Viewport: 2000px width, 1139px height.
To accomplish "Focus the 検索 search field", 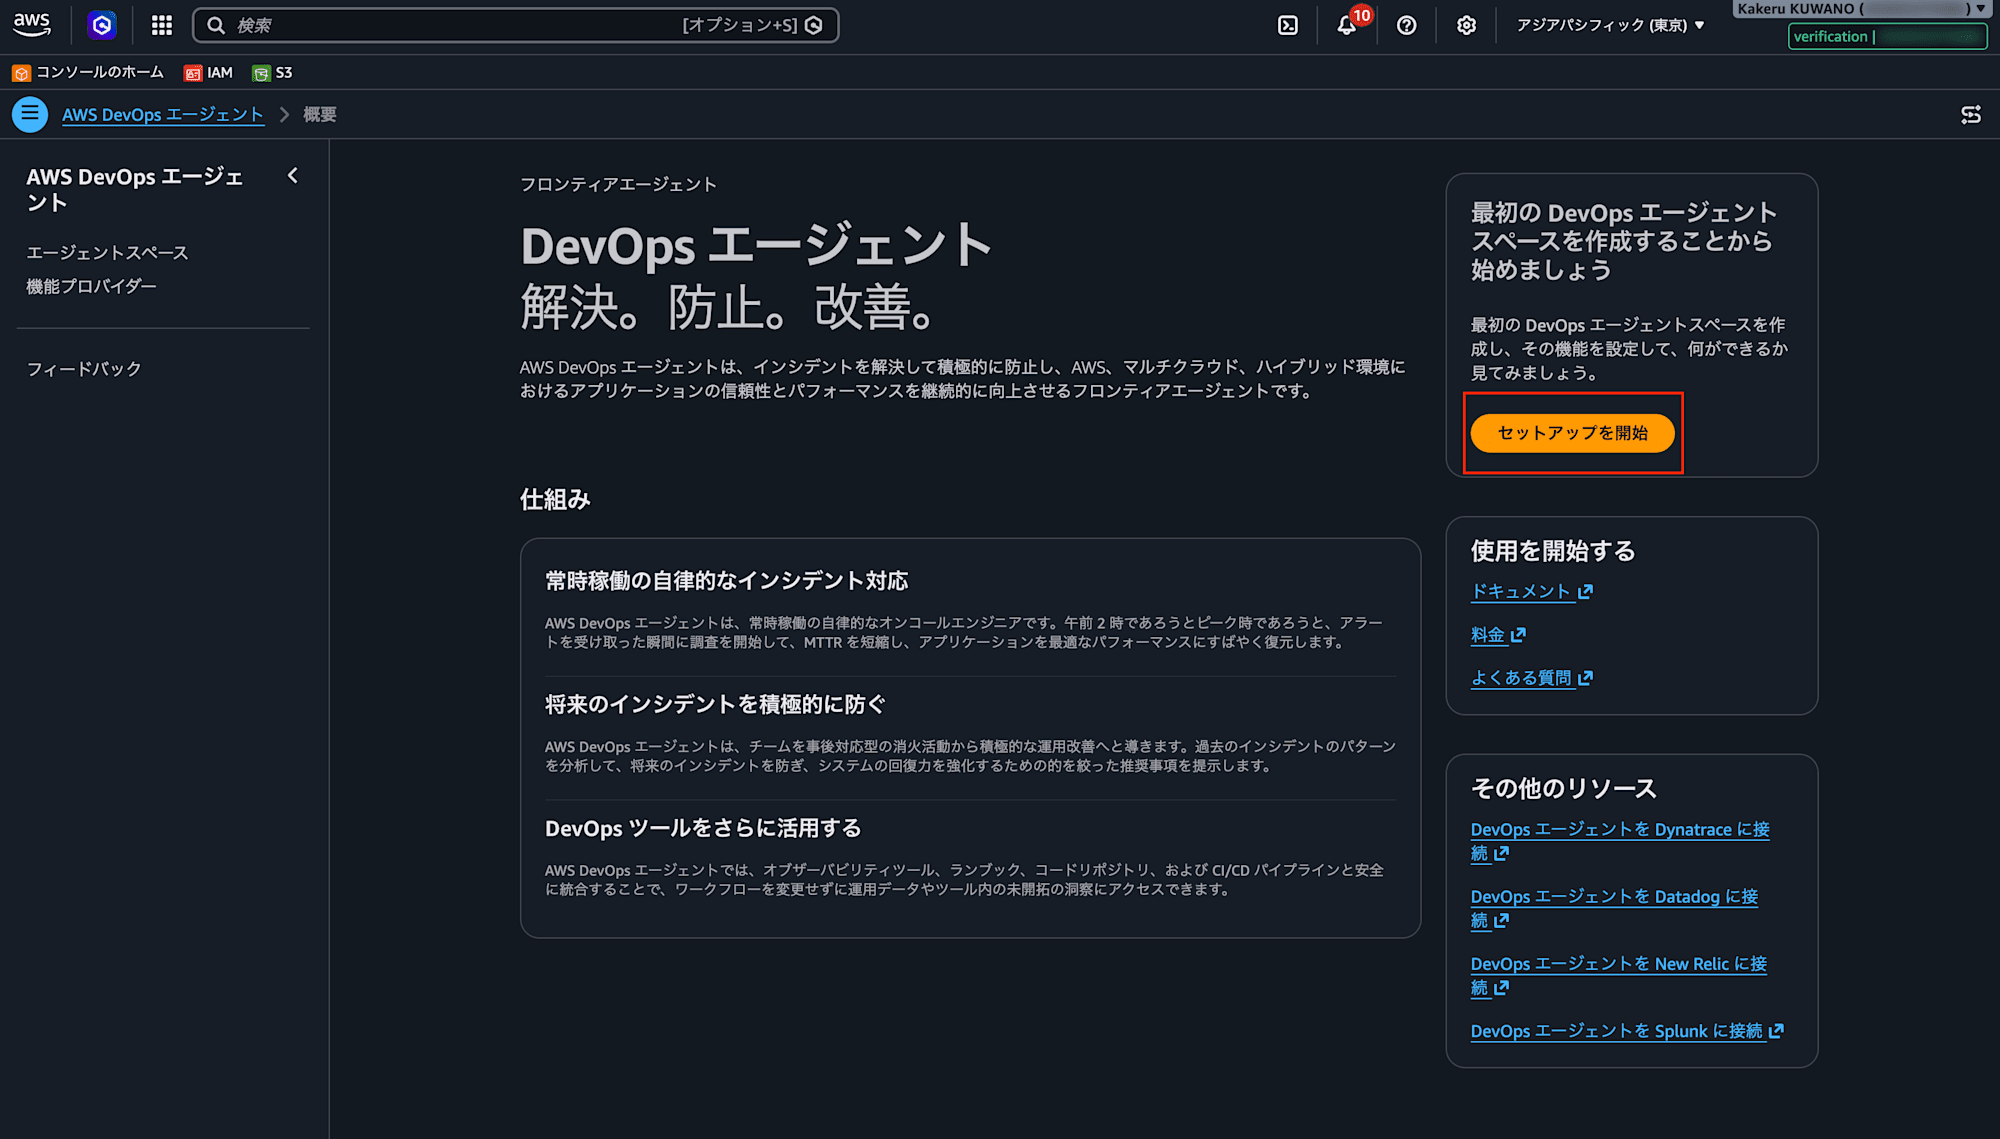I will pos(515,25).
